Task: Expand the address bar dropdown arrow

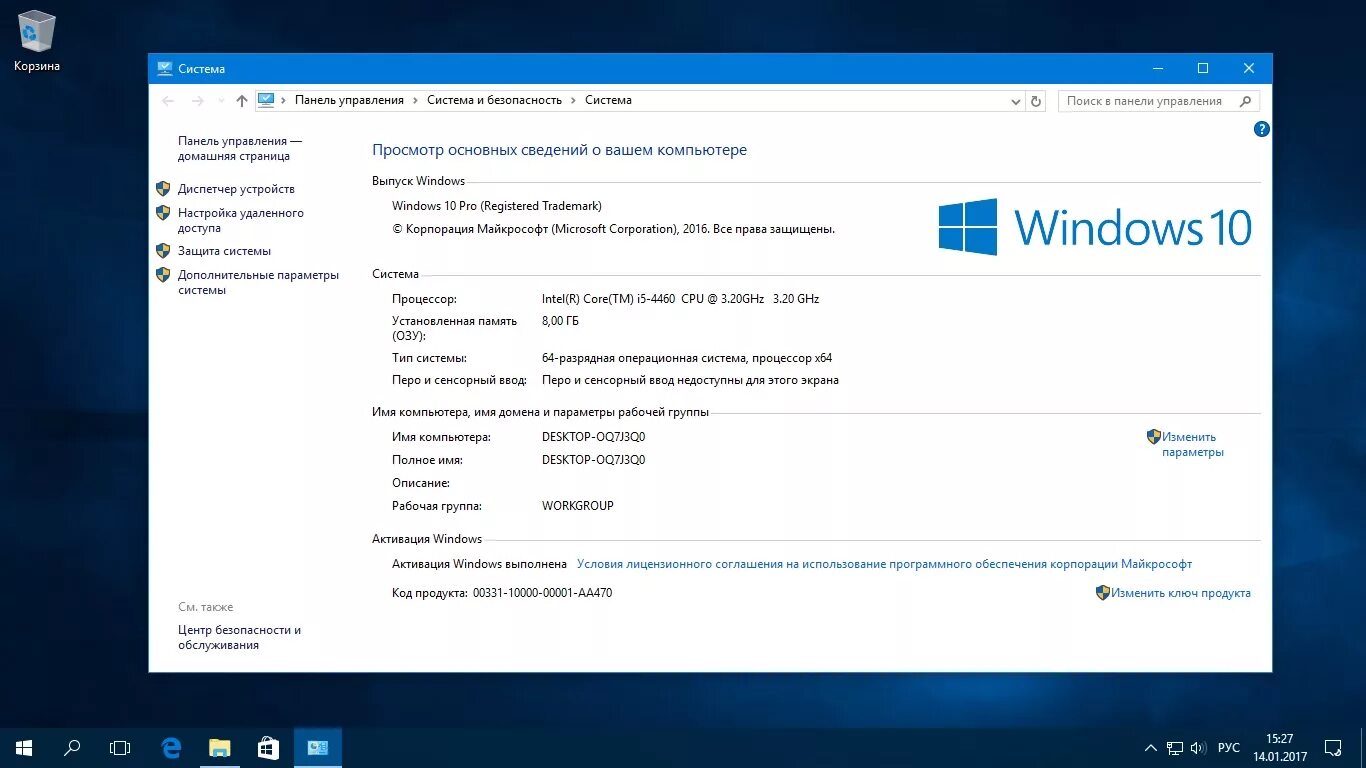Action: pos(1015,100)
